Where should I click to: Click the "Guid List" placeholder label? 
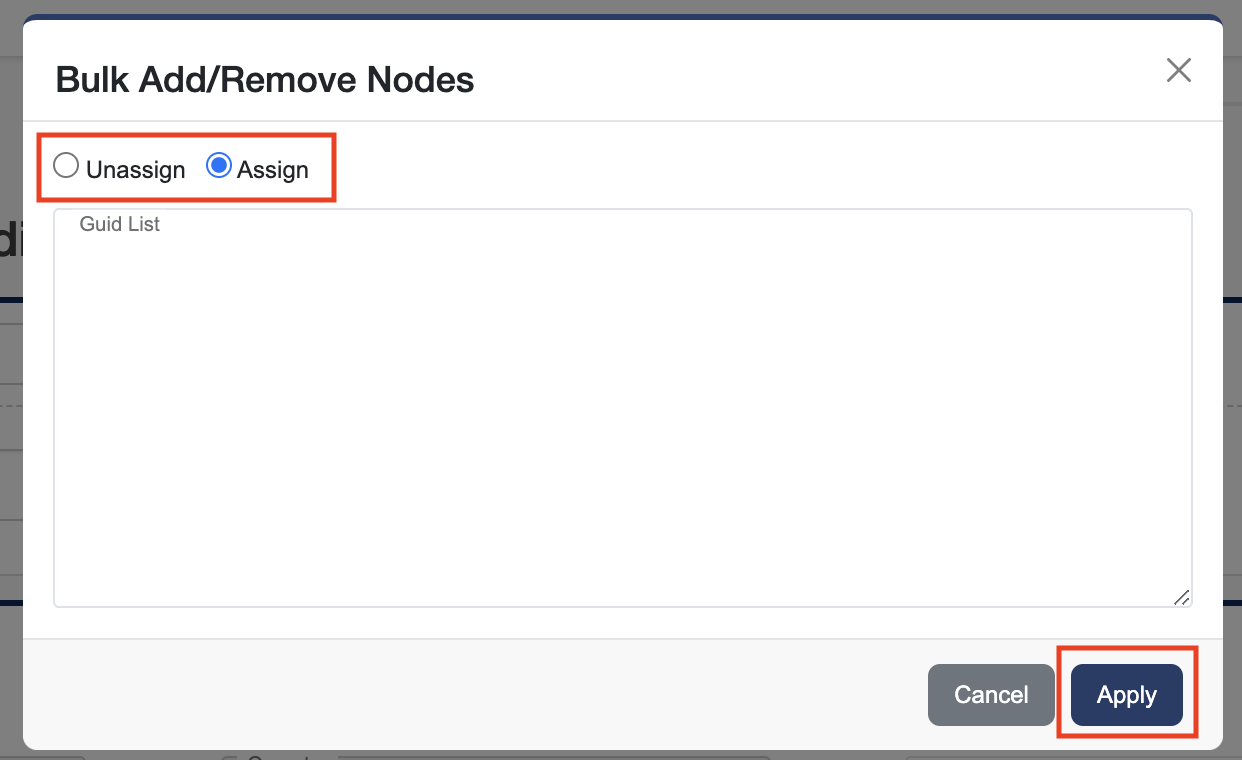click(x=120, y=224)
